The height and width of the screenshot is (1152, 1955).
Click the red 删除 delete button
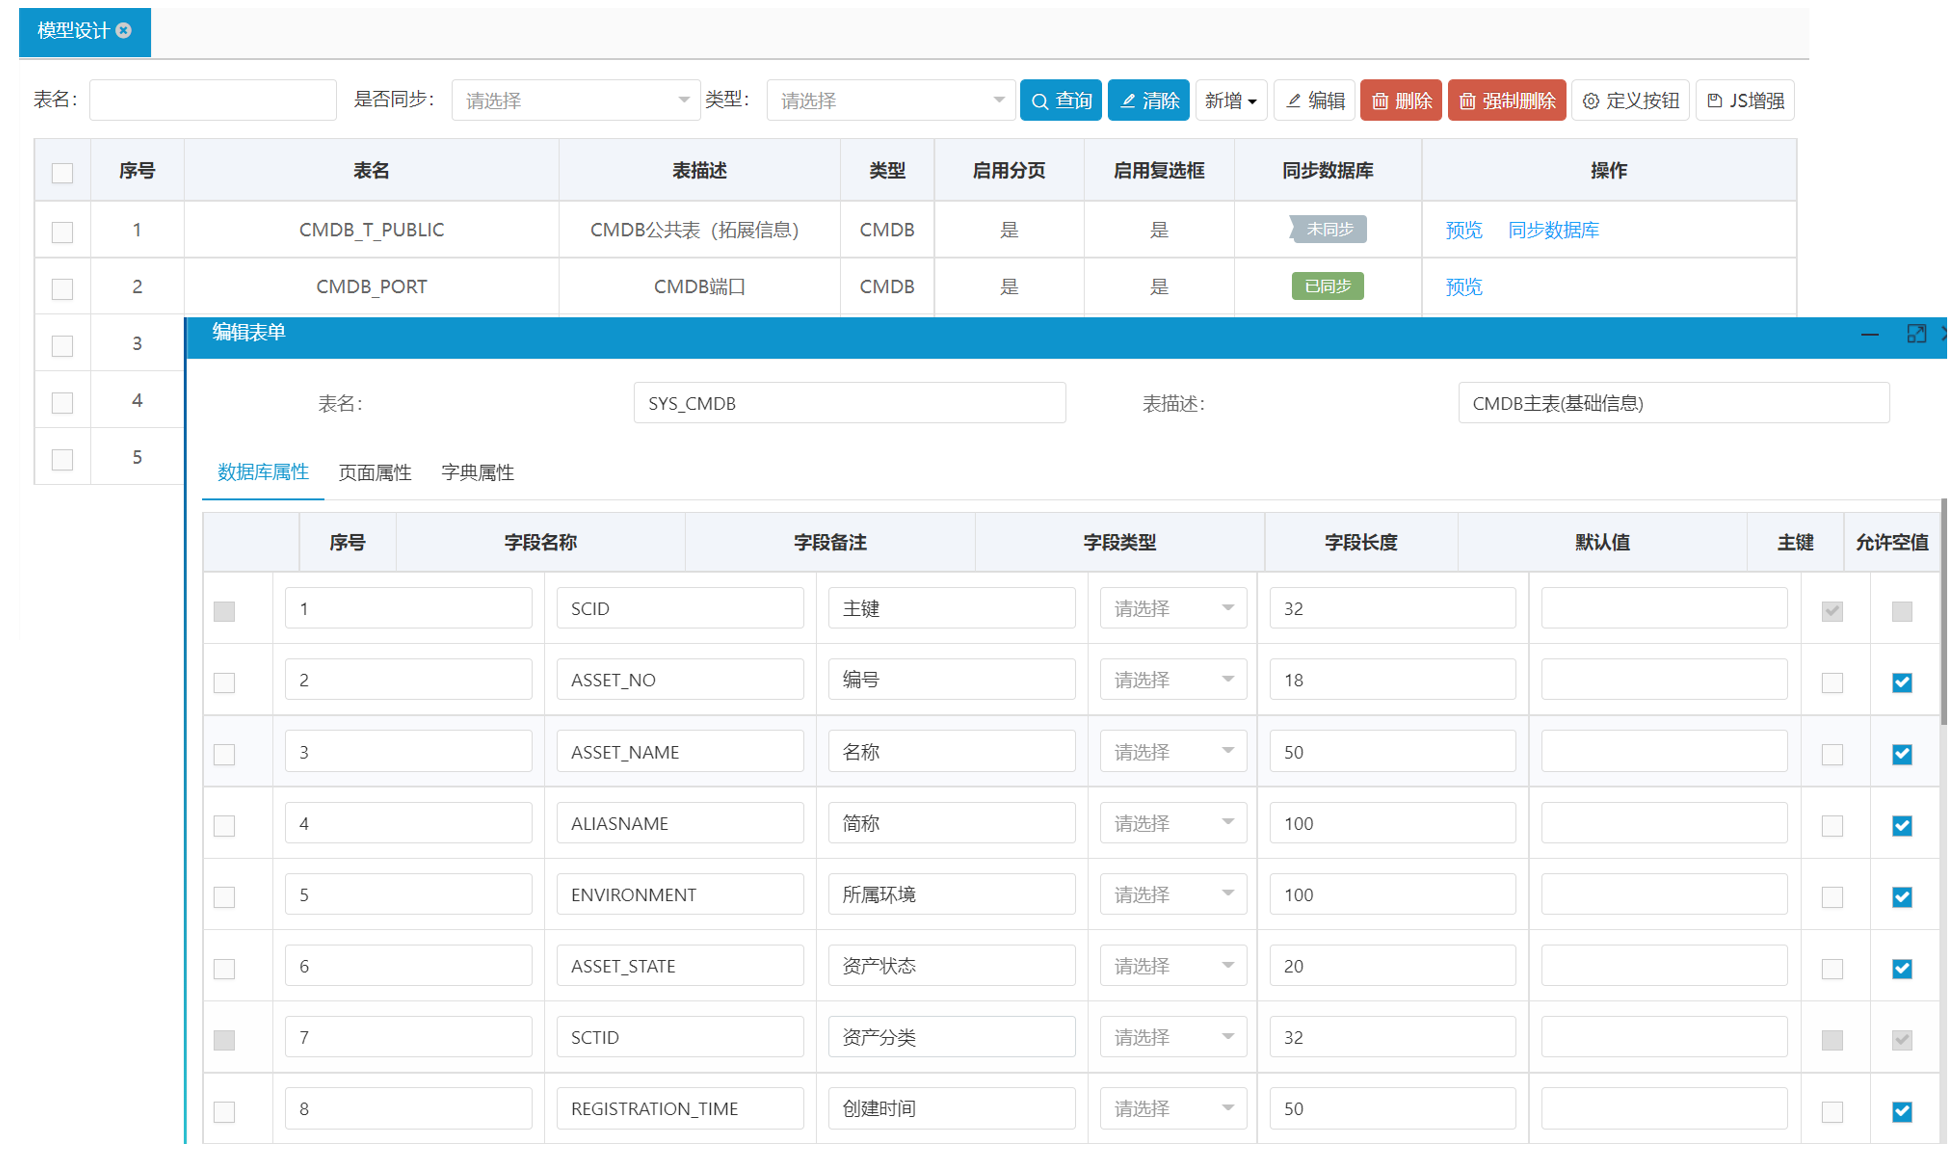tap(1400, 101)
